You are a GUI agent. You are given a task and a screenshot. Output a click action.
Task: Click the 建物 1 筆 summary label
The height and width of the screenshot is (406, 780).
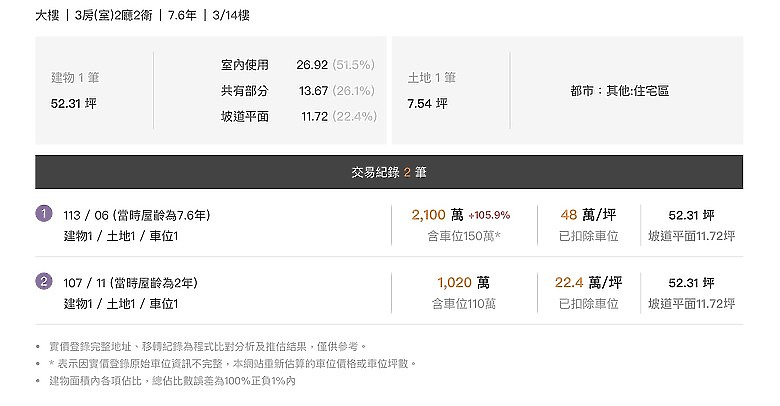tap(75, 78)
